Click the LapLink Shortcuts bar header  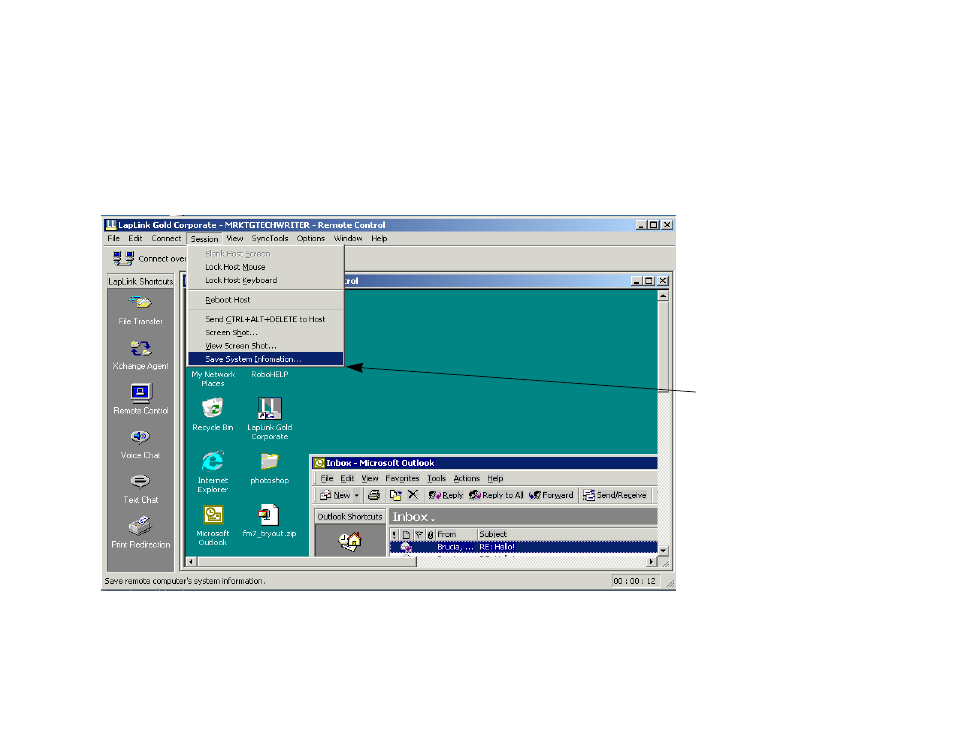click(141, 282)
